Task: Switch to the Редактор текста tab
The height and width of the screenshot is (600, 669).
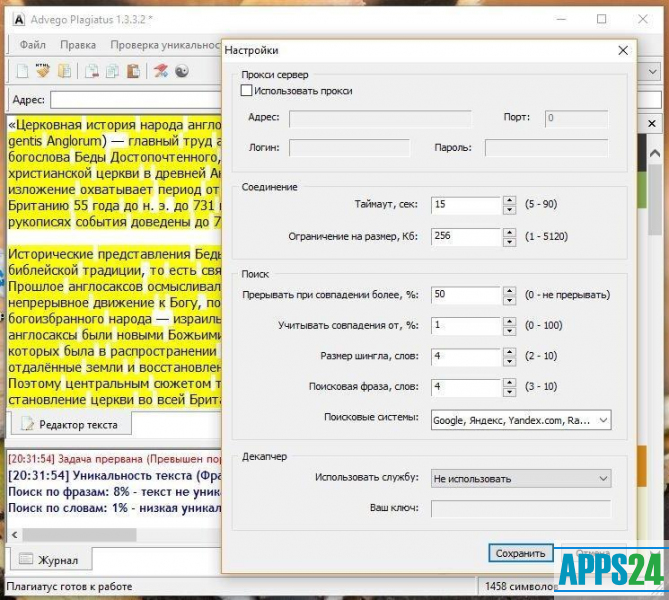Action: click(x=71, y=424)
